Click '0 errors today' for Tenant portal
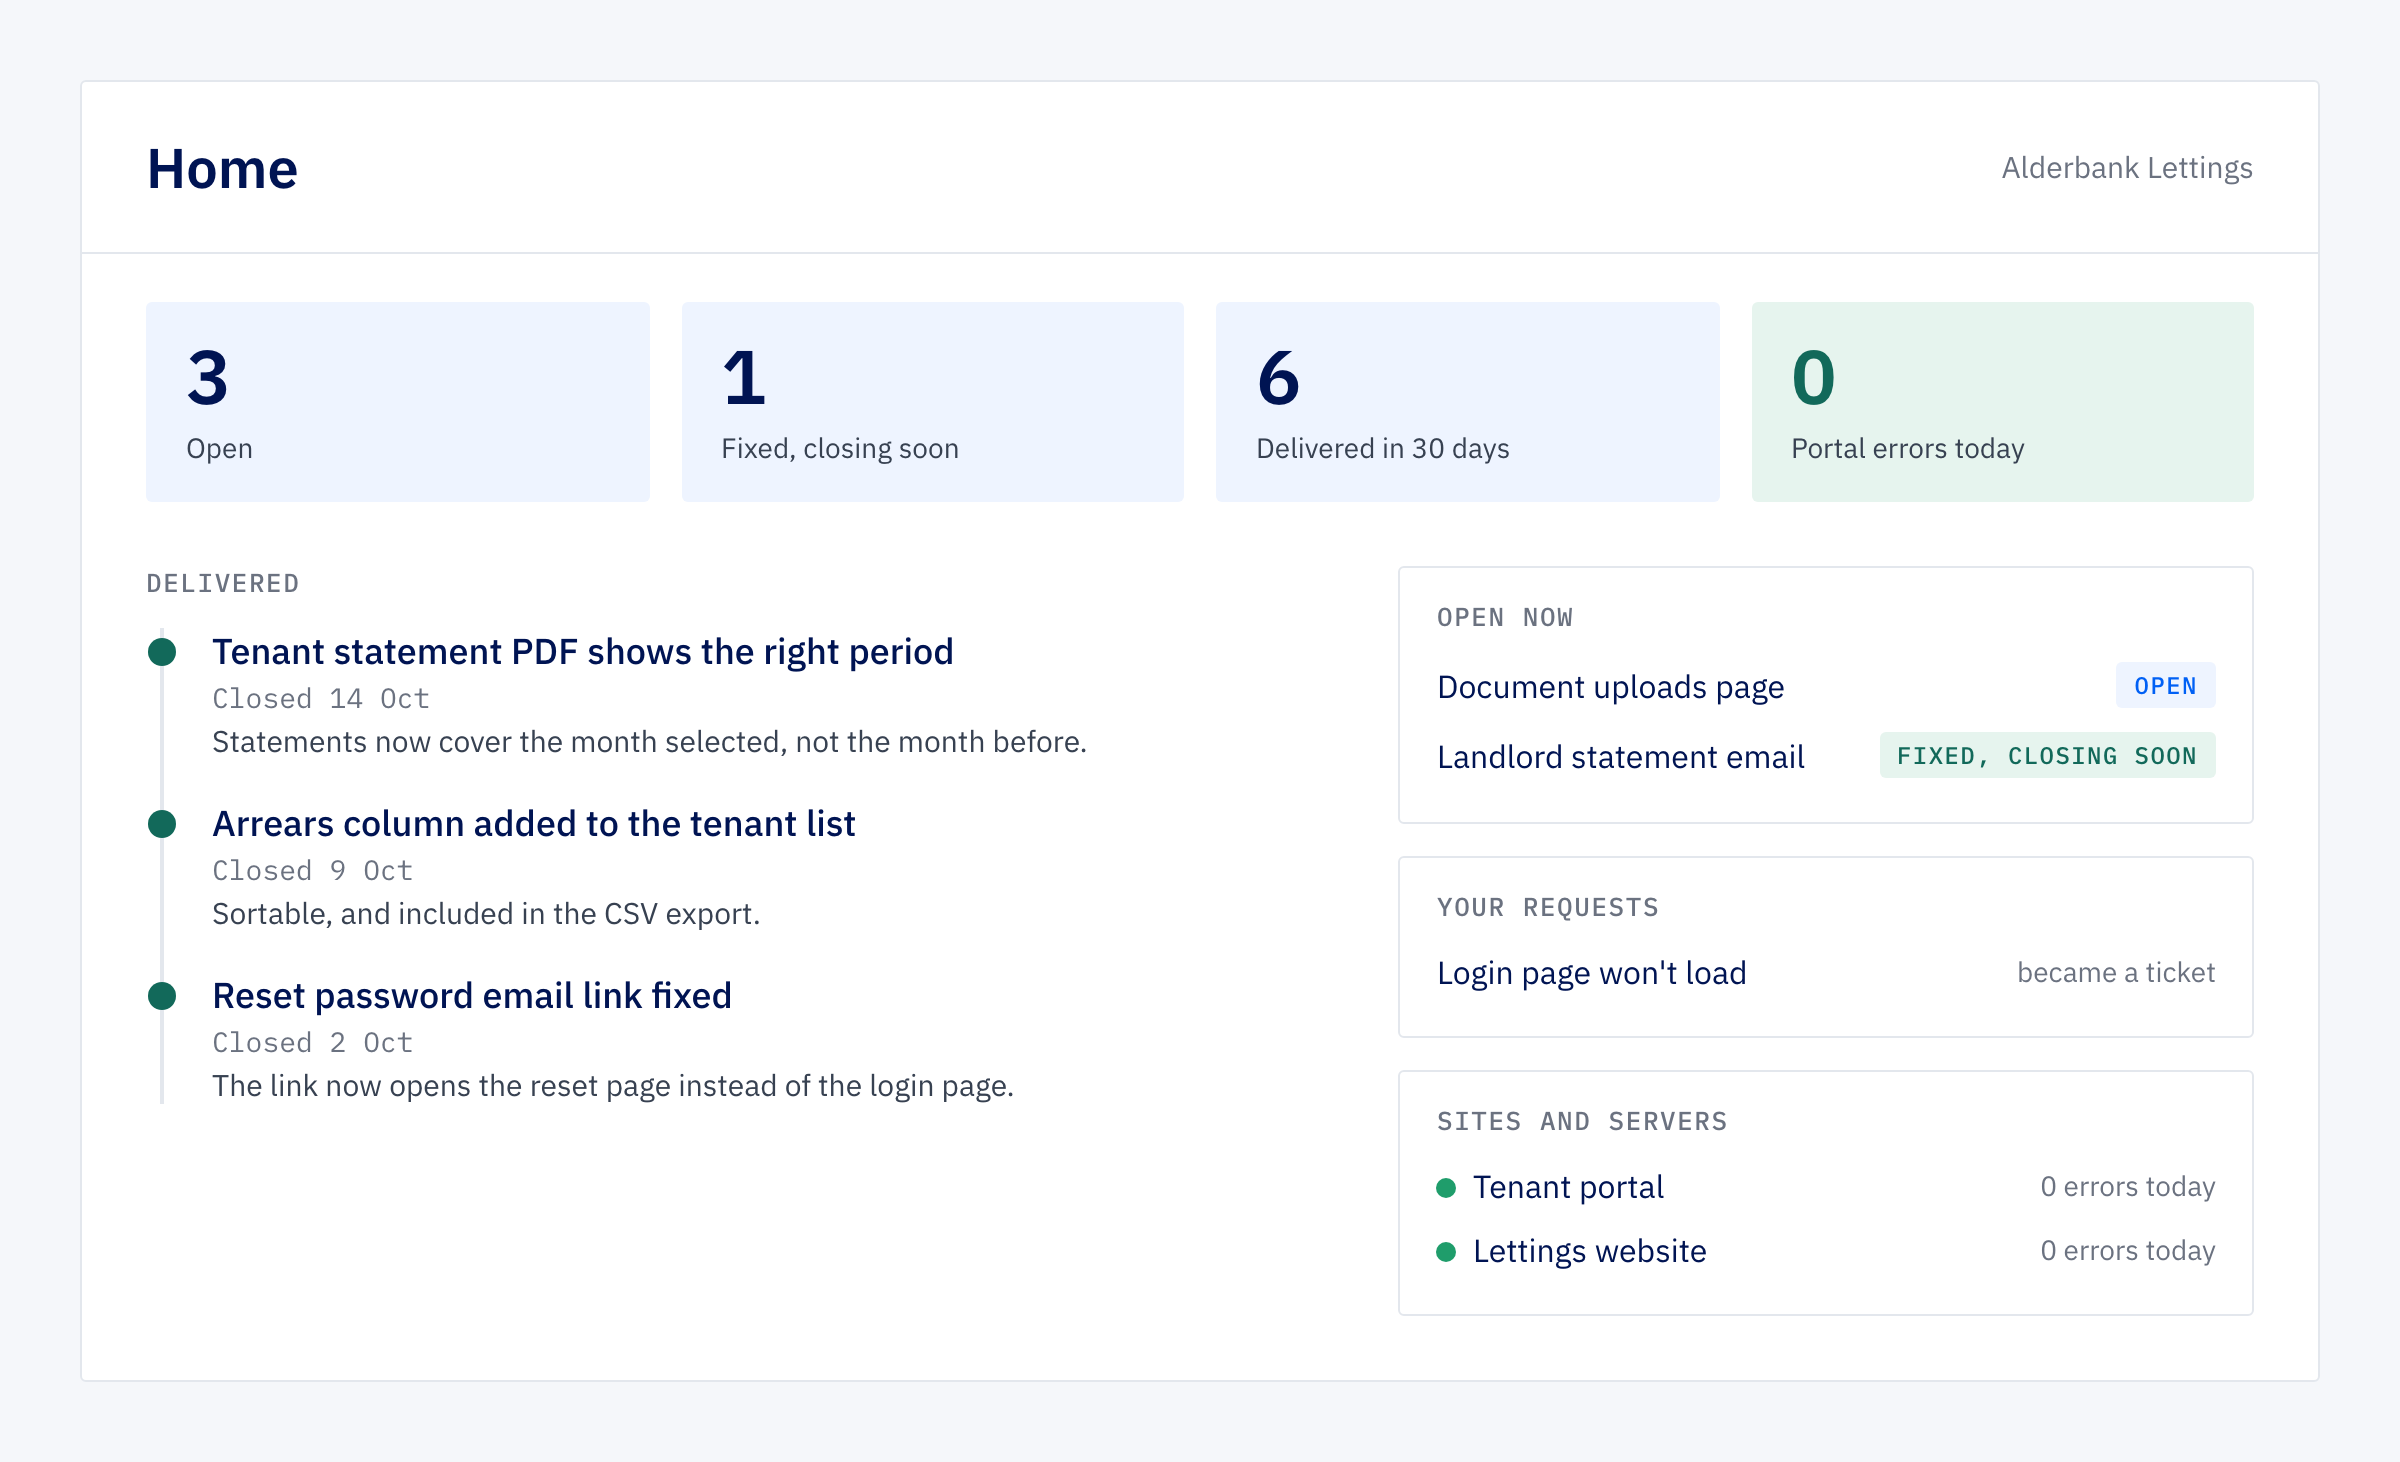This screenshot has height=1462, width=2400. click(x=2128, y=1187)
